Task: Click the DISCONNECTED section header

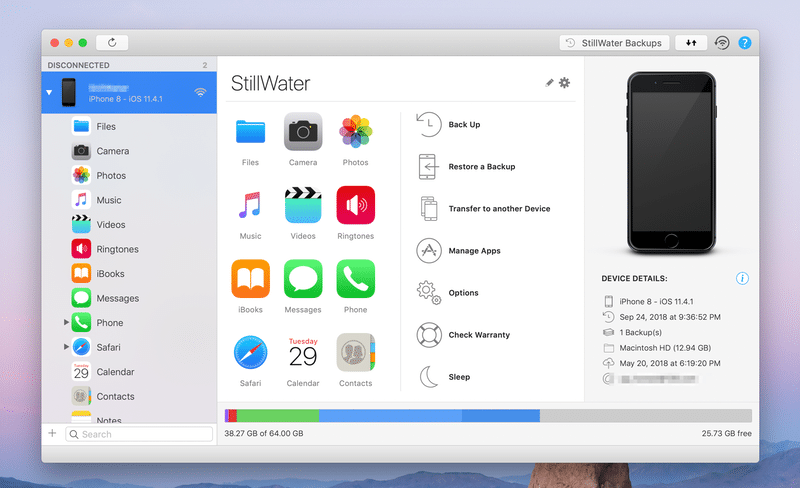Action: click(x=79, y=65)
